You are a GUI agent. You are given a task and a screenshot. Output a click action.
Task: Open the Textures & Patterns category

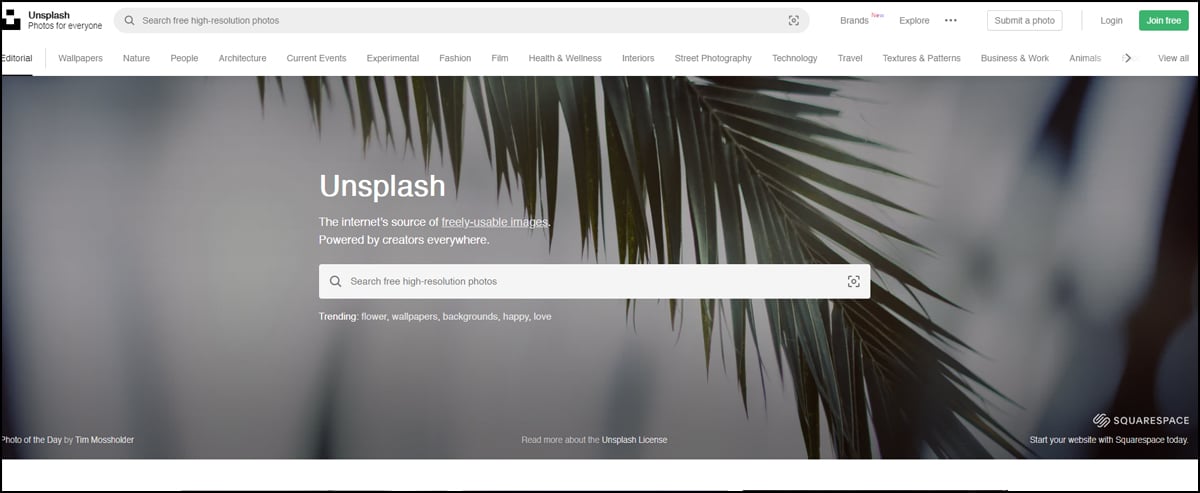921,58
